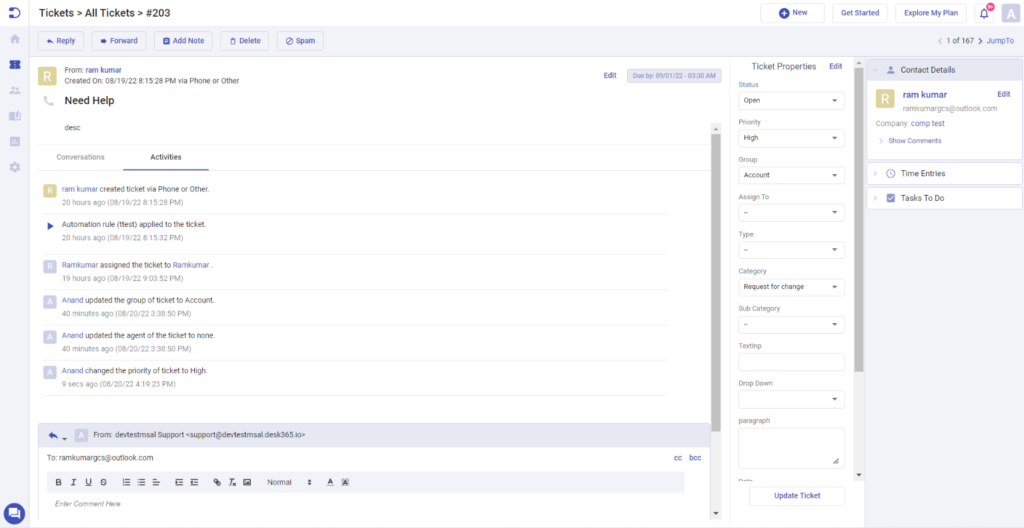
Task: Open the Priority dropdown showing High
Action: [791, 138]
